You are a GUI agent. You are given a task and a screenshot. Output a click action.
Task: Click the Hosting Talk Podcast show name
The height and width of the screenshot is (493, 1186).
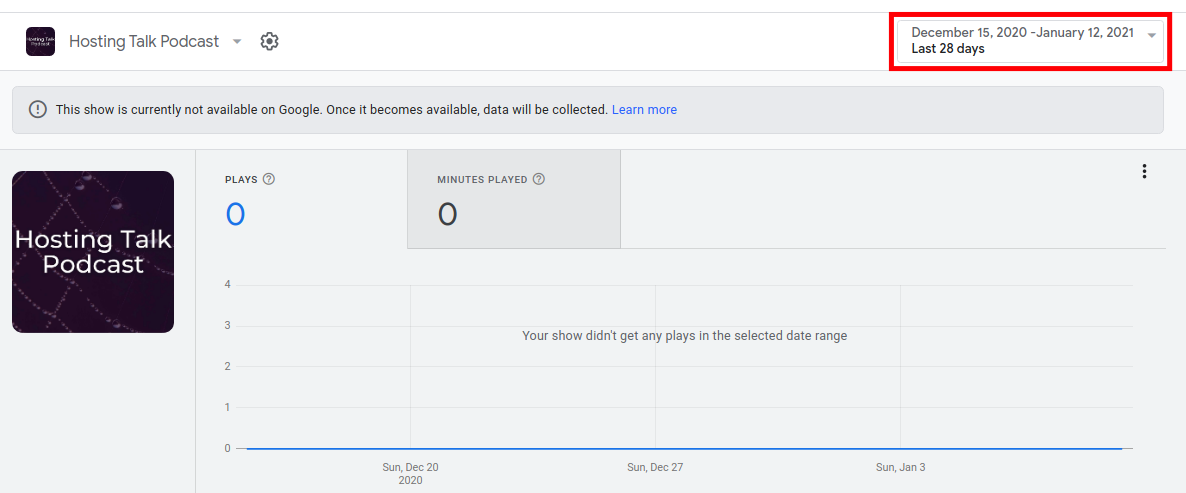pos(144,41)
